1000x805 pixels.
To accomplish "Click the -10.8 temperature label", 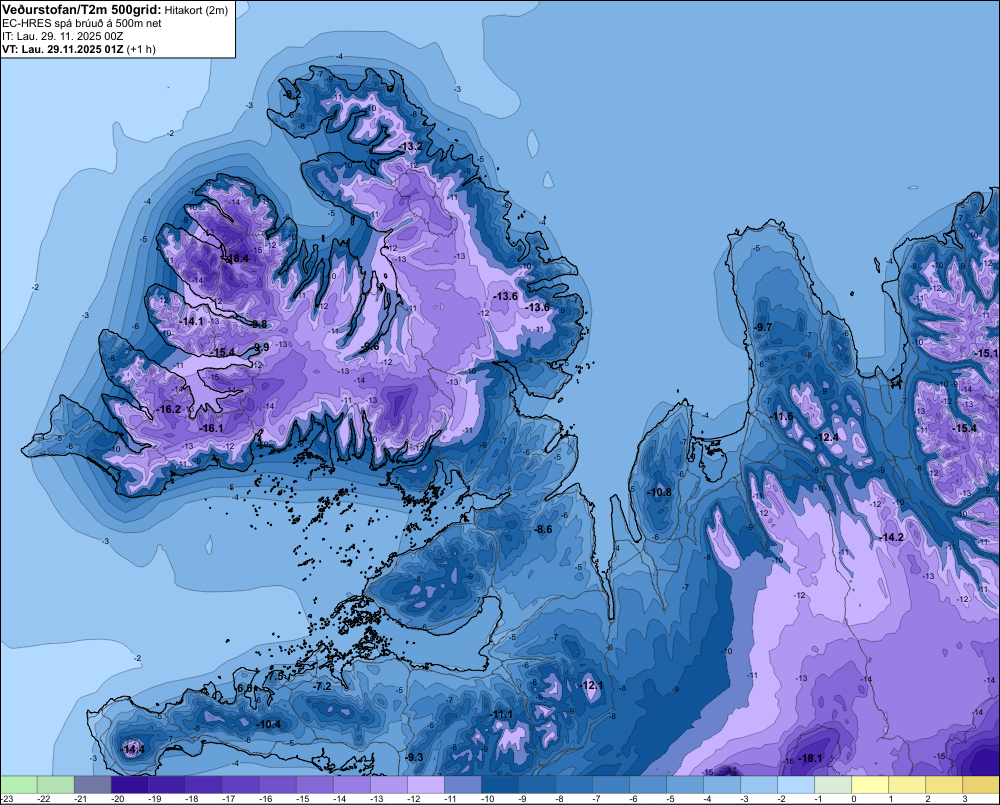I will [659, 492].
